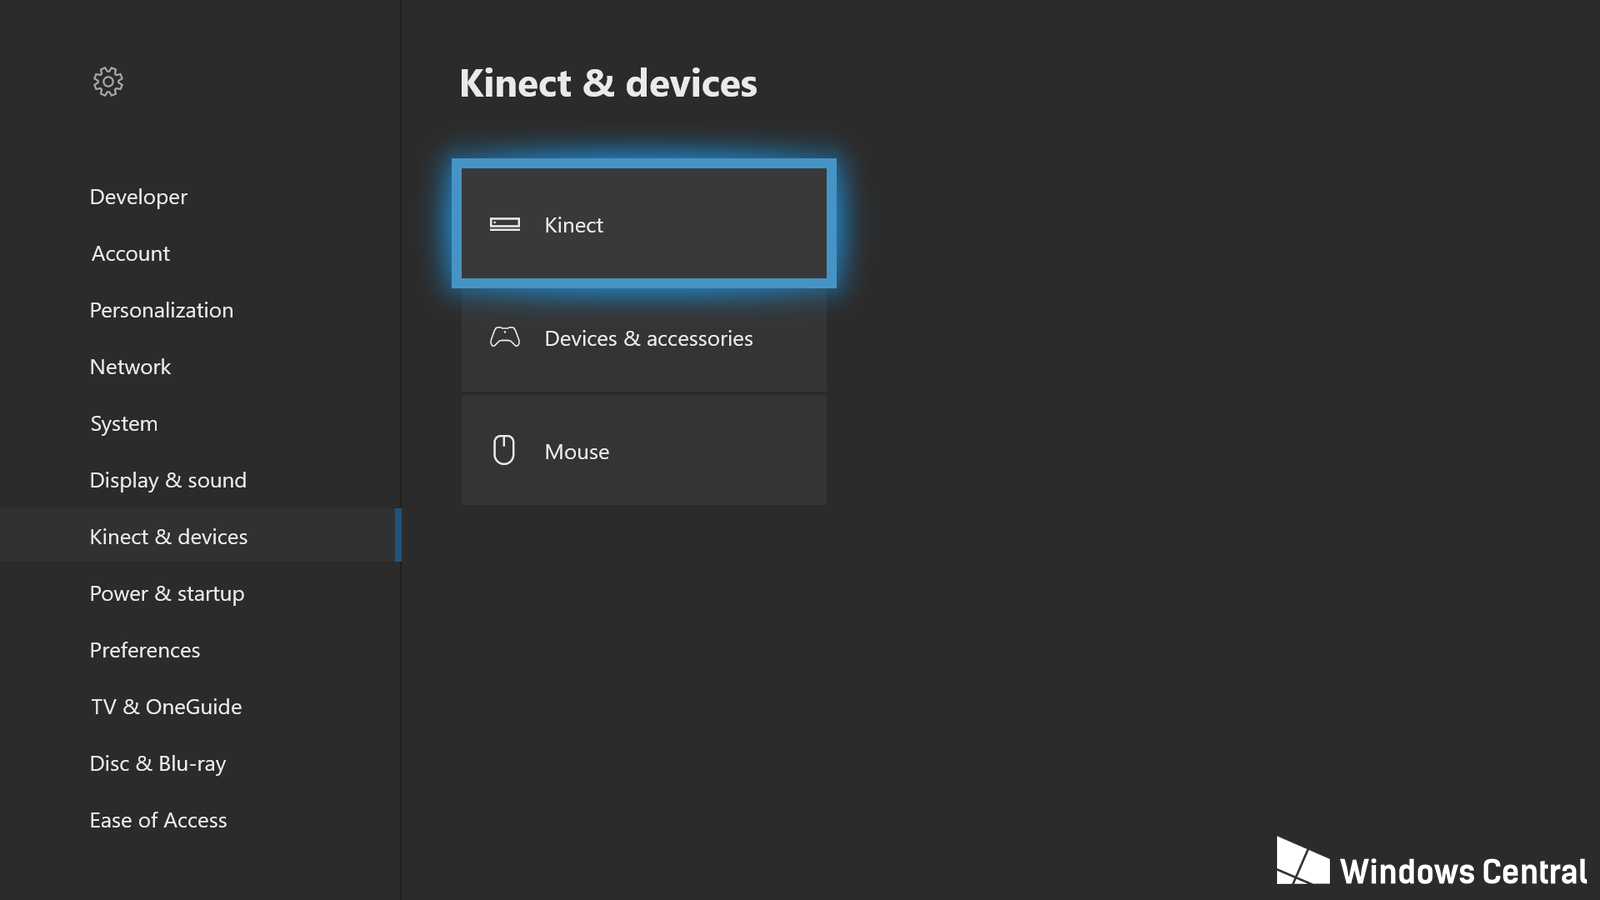
Task: Open the Account section
Action: pyautogui.click(x=131, y=254)
